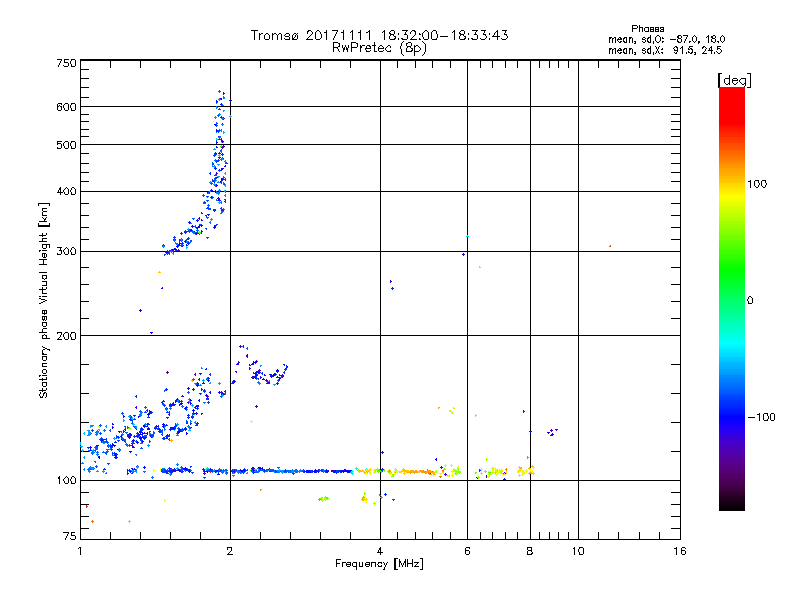This screenshot has width=800, height=600.
Task: Click the black bottom of the colorbar
Action: 732,503
